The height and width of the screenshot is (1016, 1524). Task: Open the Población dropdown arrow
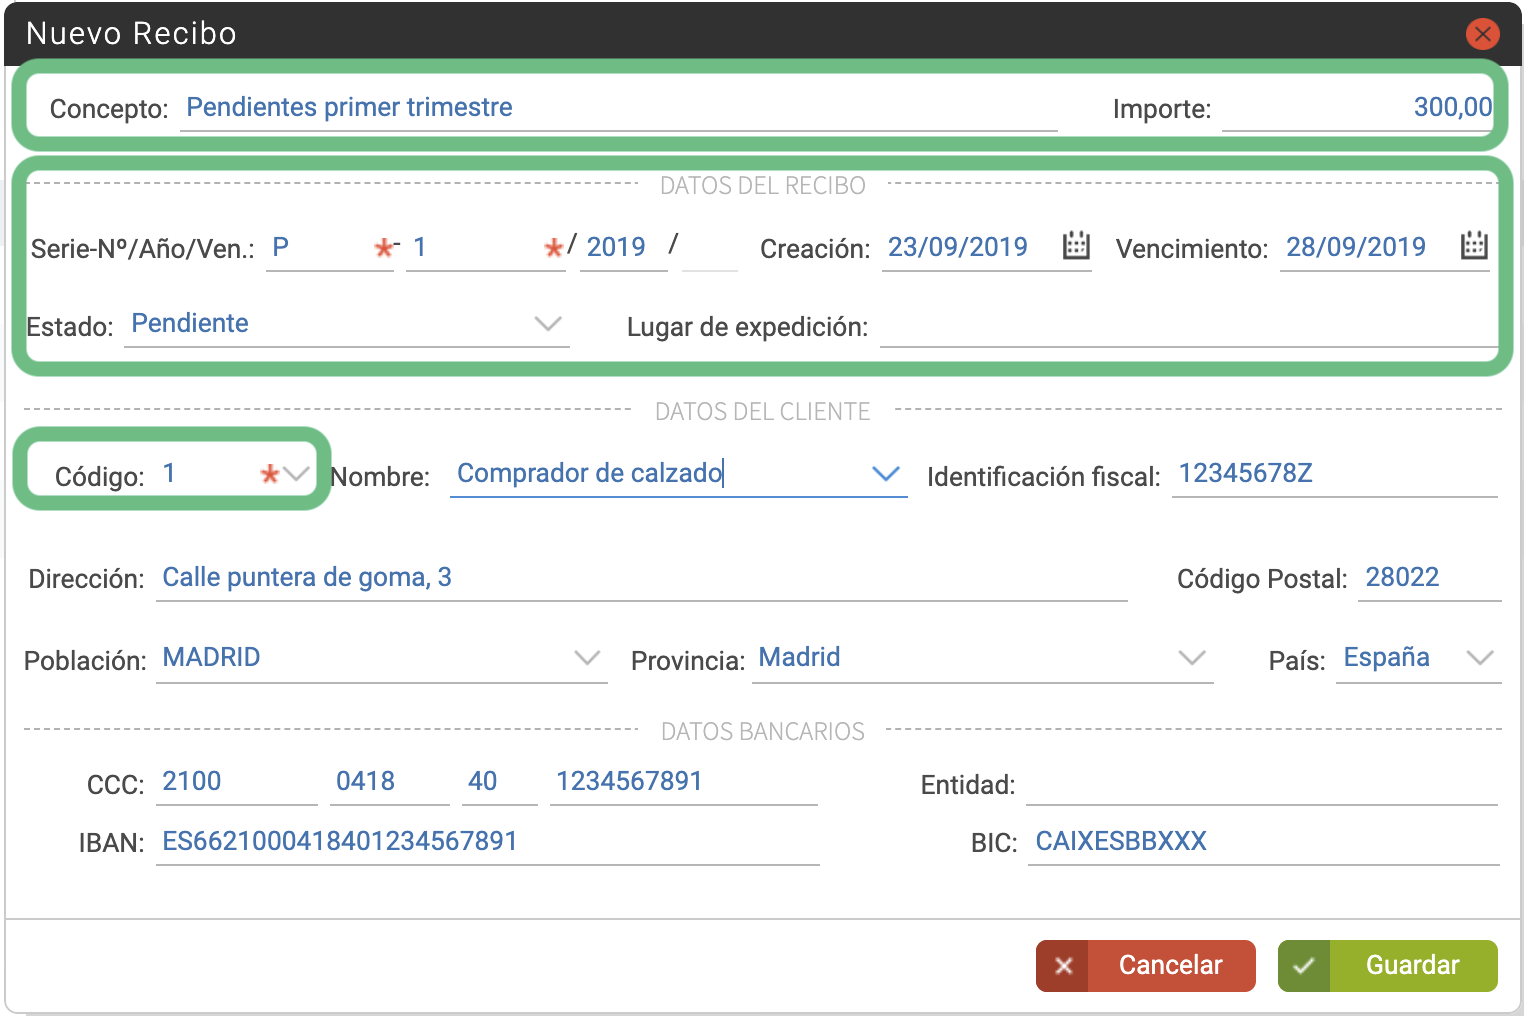pos(587,658)
